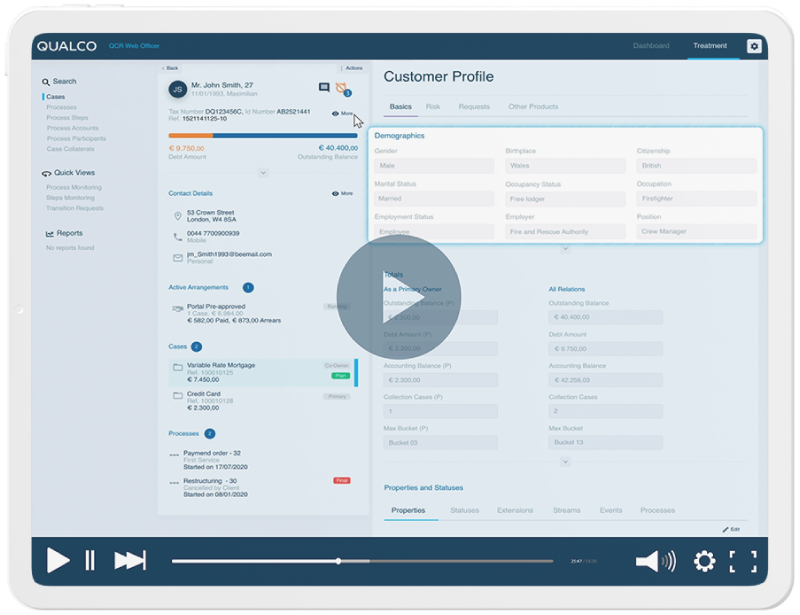Click the Back button above John Smith
Viewport: 800px width, 615px height.
(171, 68)
